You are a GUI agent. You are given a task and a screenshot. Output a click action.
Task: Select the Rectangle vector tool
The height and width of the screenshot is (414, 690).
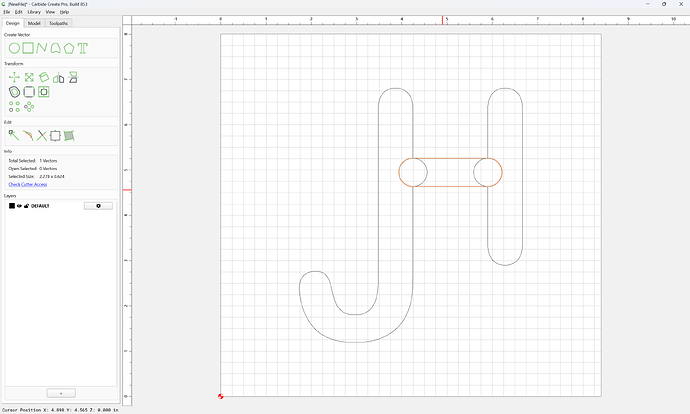(28, 48)
